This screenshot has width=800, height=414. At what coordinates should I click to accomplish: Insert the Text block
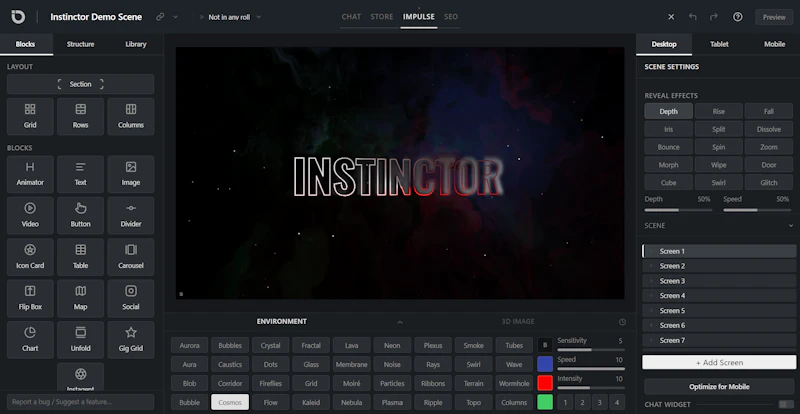(x=81, y=174)
